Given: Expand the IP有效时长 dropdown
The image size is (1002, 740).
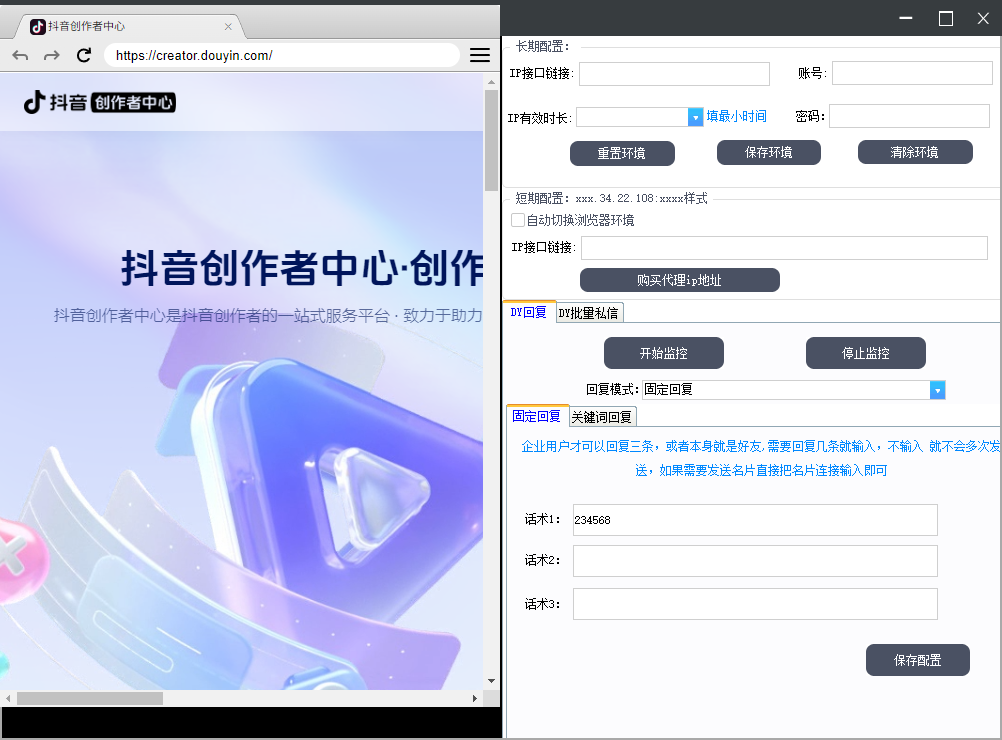Looking at the screenshot, I should tap(695, 117).
